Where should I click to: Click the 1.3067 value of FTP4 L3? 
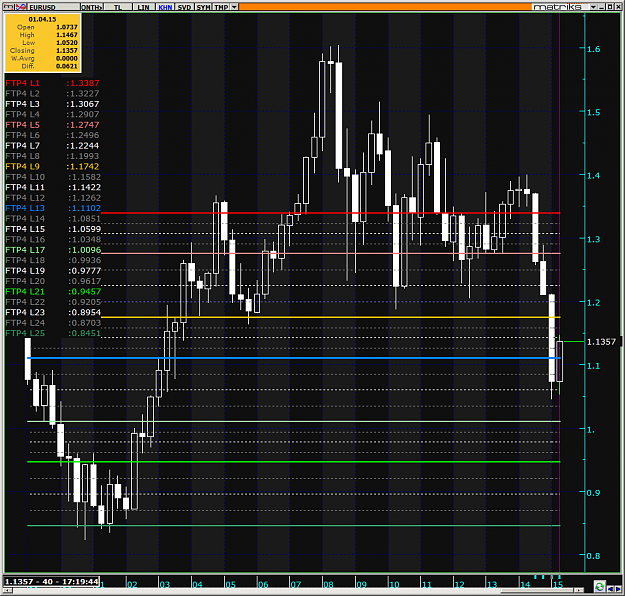(83, 104)
